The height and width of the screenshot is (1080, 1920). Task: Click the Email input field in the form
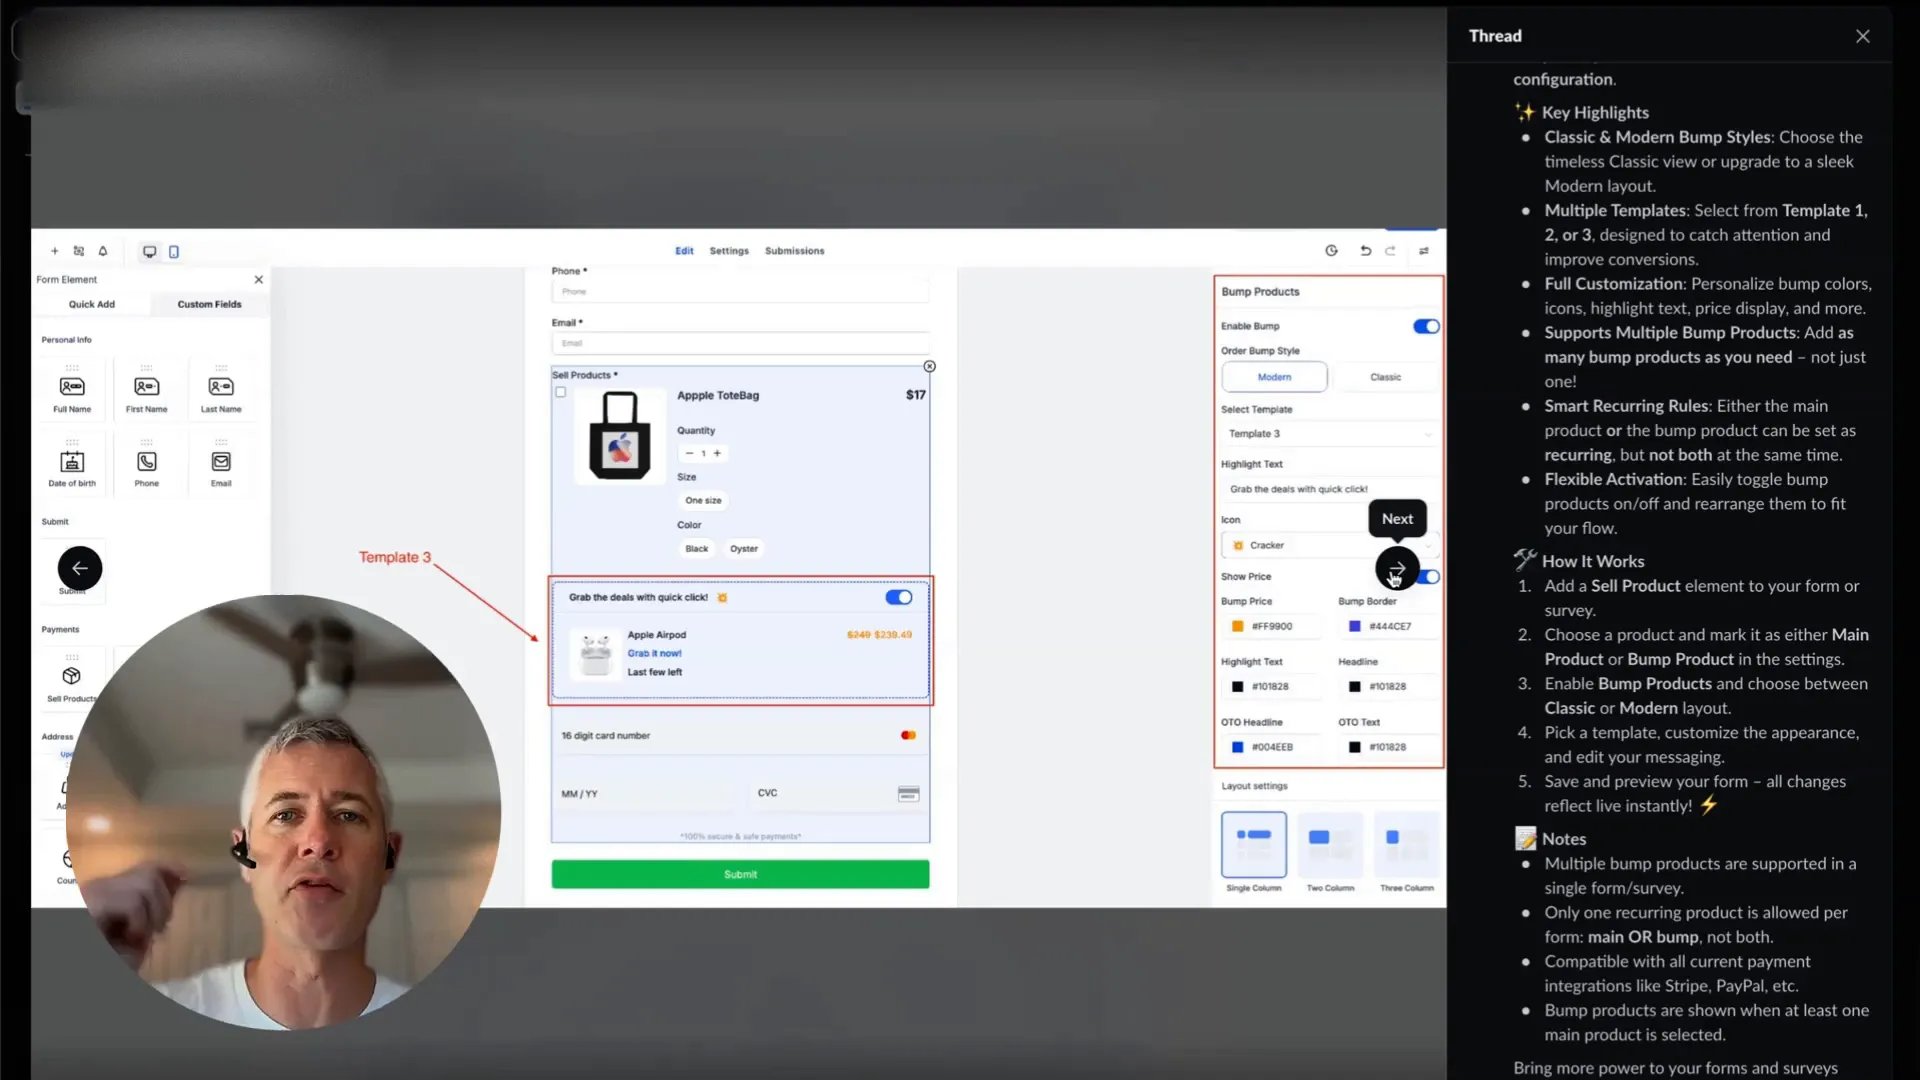[x=740, y=343]
